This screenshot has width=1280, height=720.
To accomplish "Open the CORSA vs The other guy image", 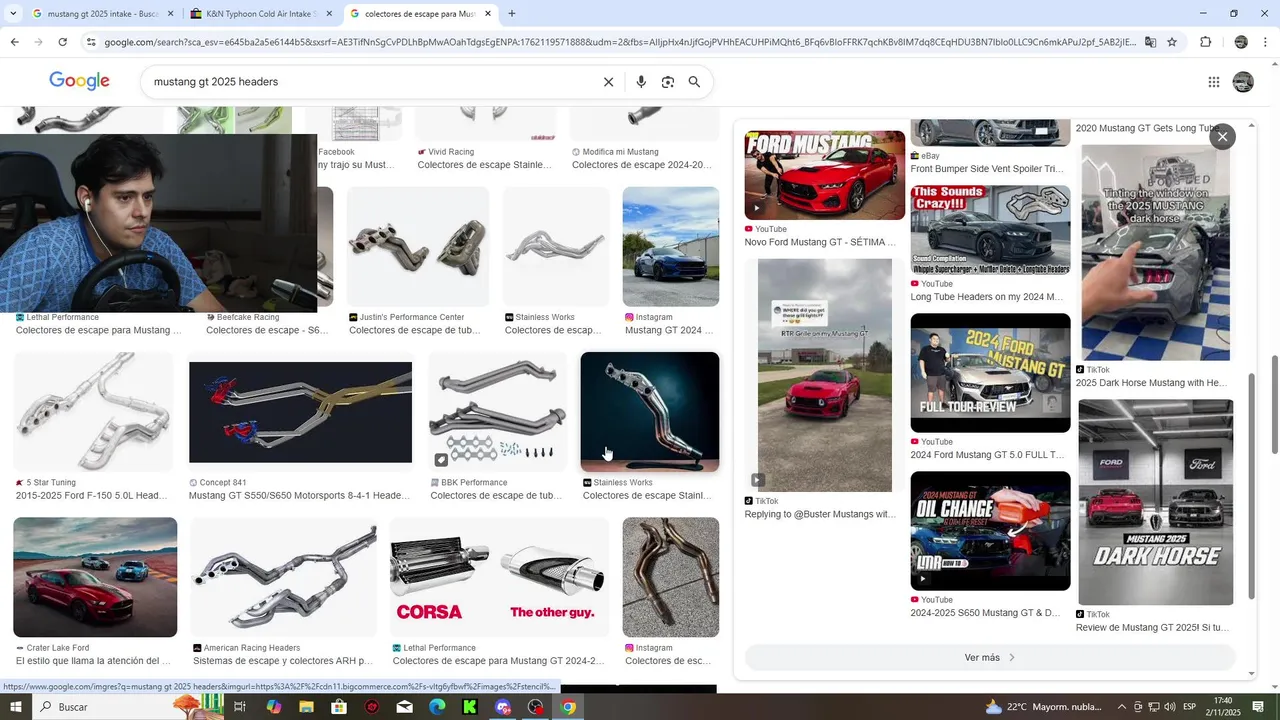I will tap(499, 577).
